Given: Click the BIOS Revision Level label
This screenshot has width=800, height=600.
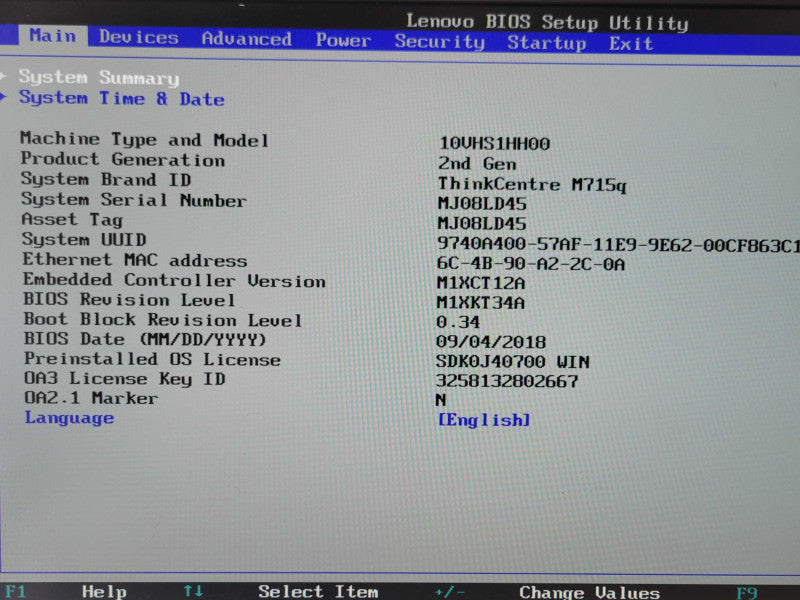Looking at the screenshot, I should point(129,299).
